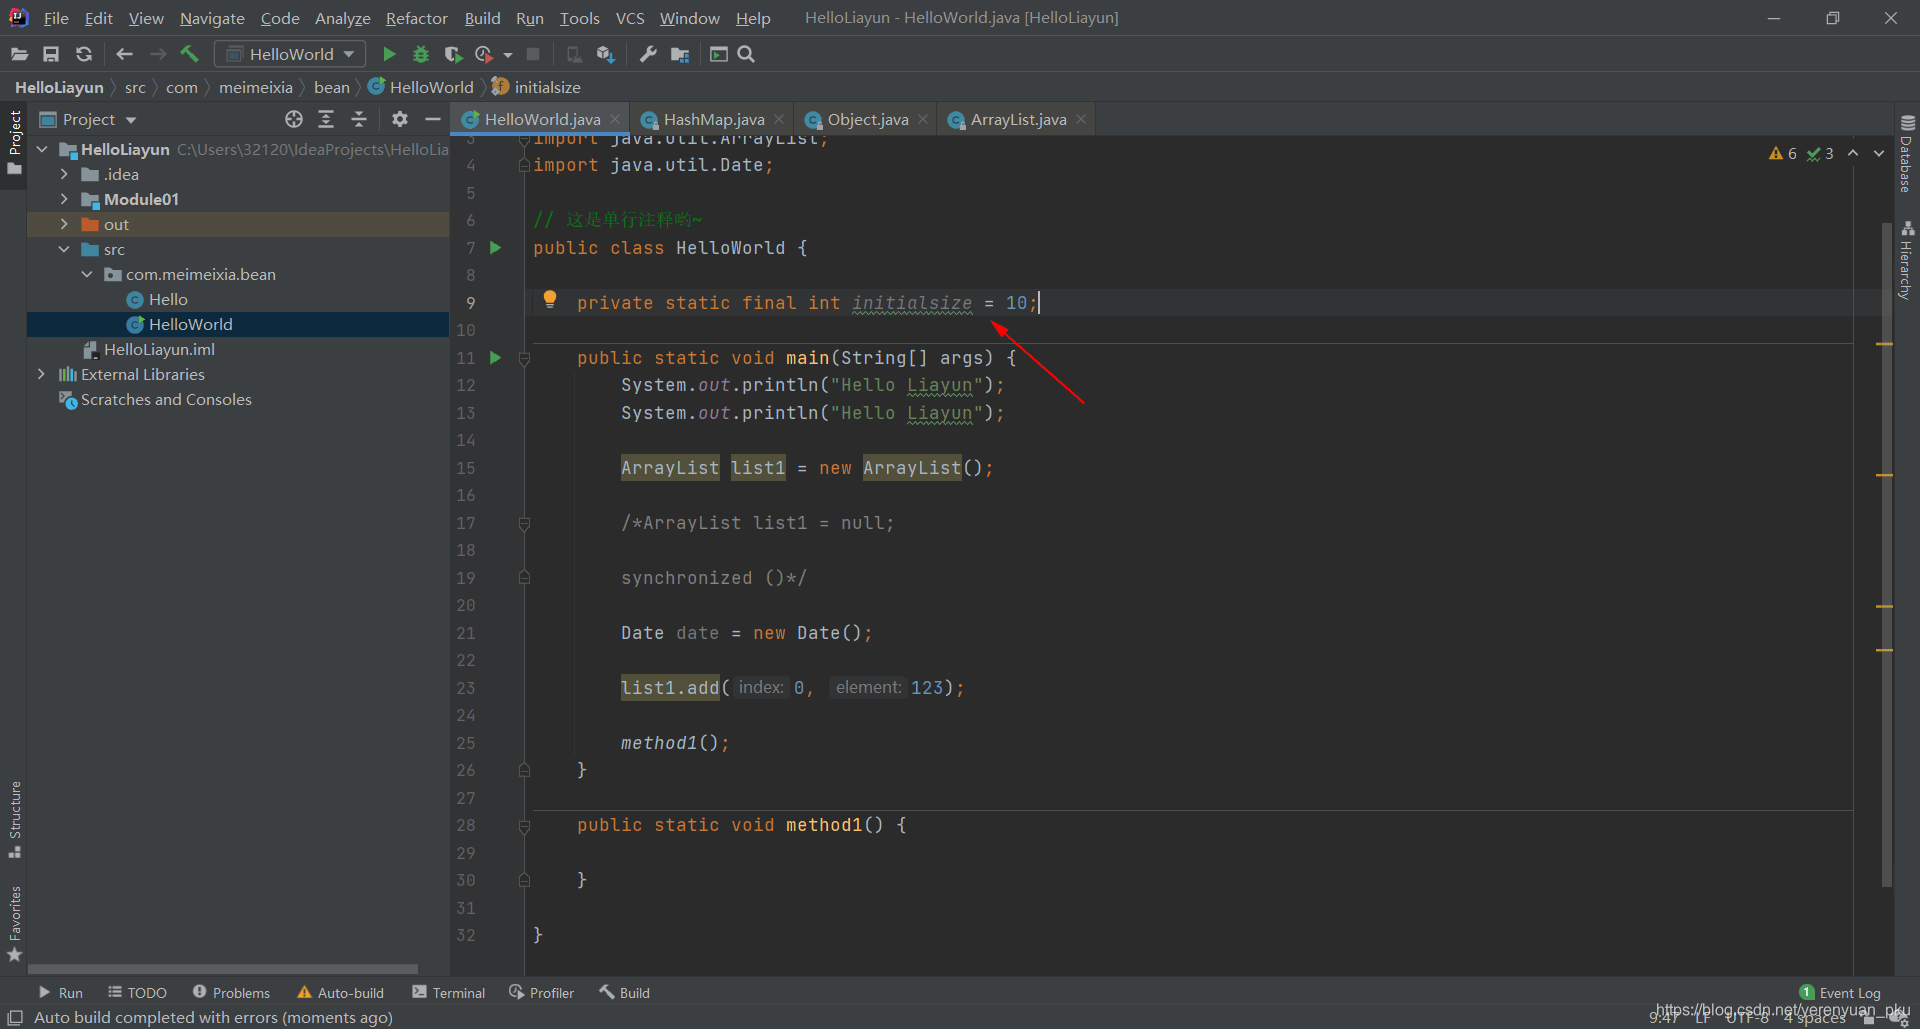Click Run with Coverage icon
The image size is (1920, 1029).
point(453,54)
